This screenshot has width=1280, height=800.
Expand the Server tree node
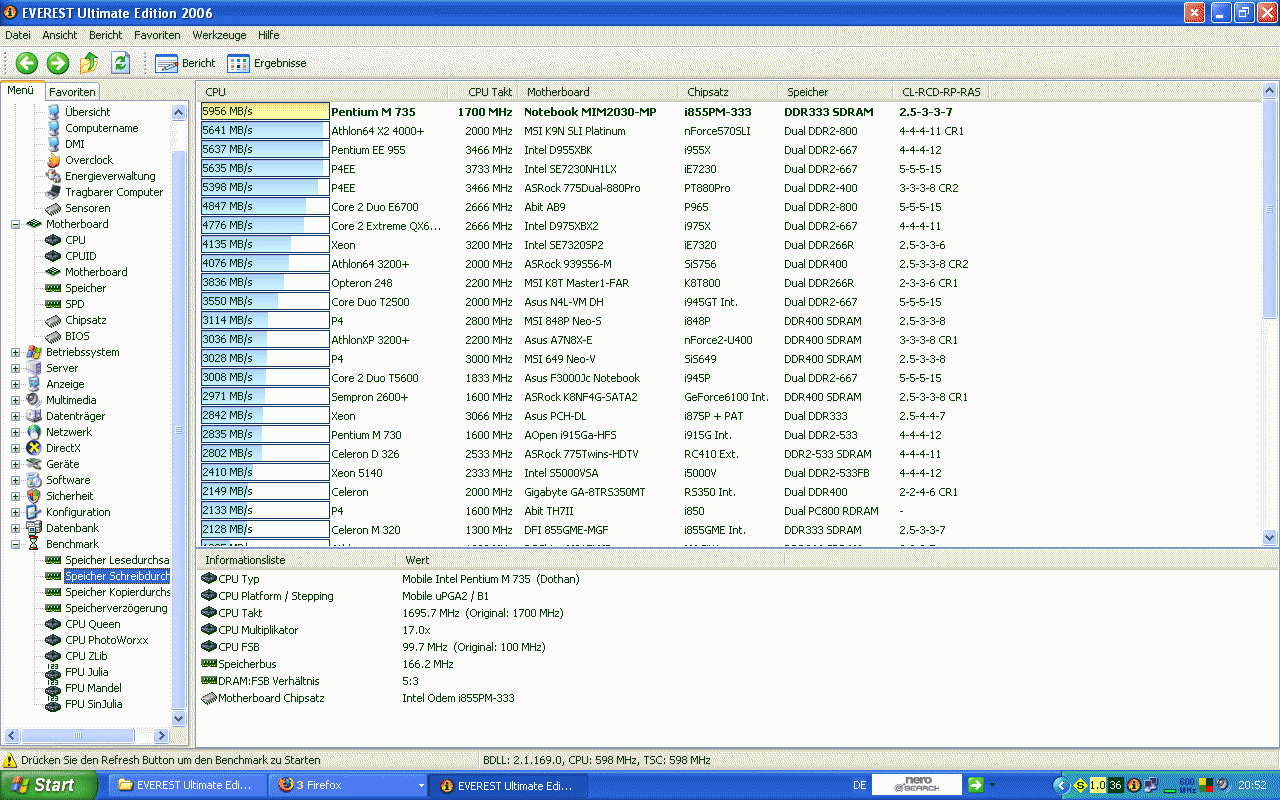coord(15,368)
